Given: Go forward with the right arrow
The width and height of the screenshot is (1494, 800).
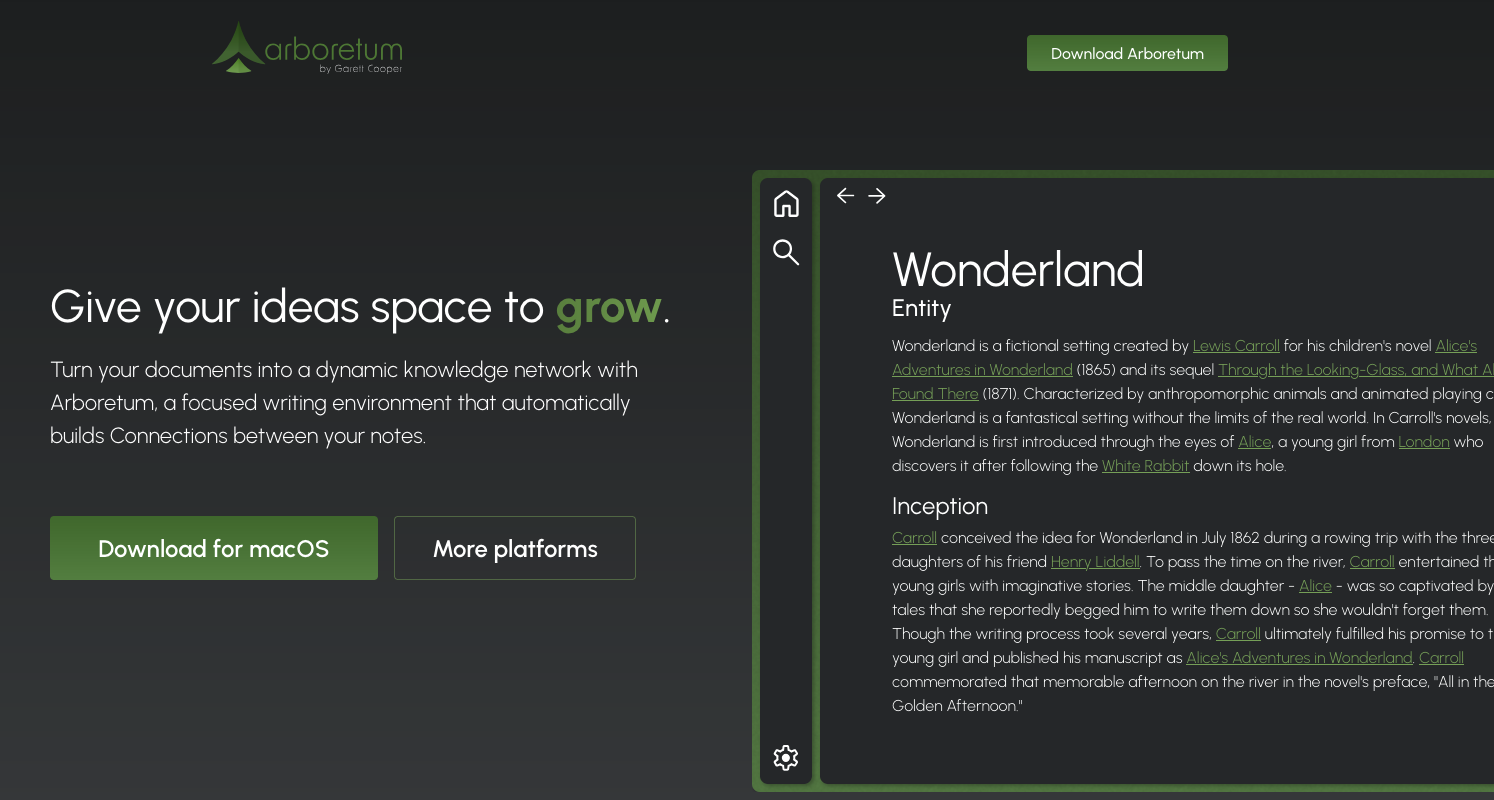Looking at the screenshot, I should click(877, 196).
